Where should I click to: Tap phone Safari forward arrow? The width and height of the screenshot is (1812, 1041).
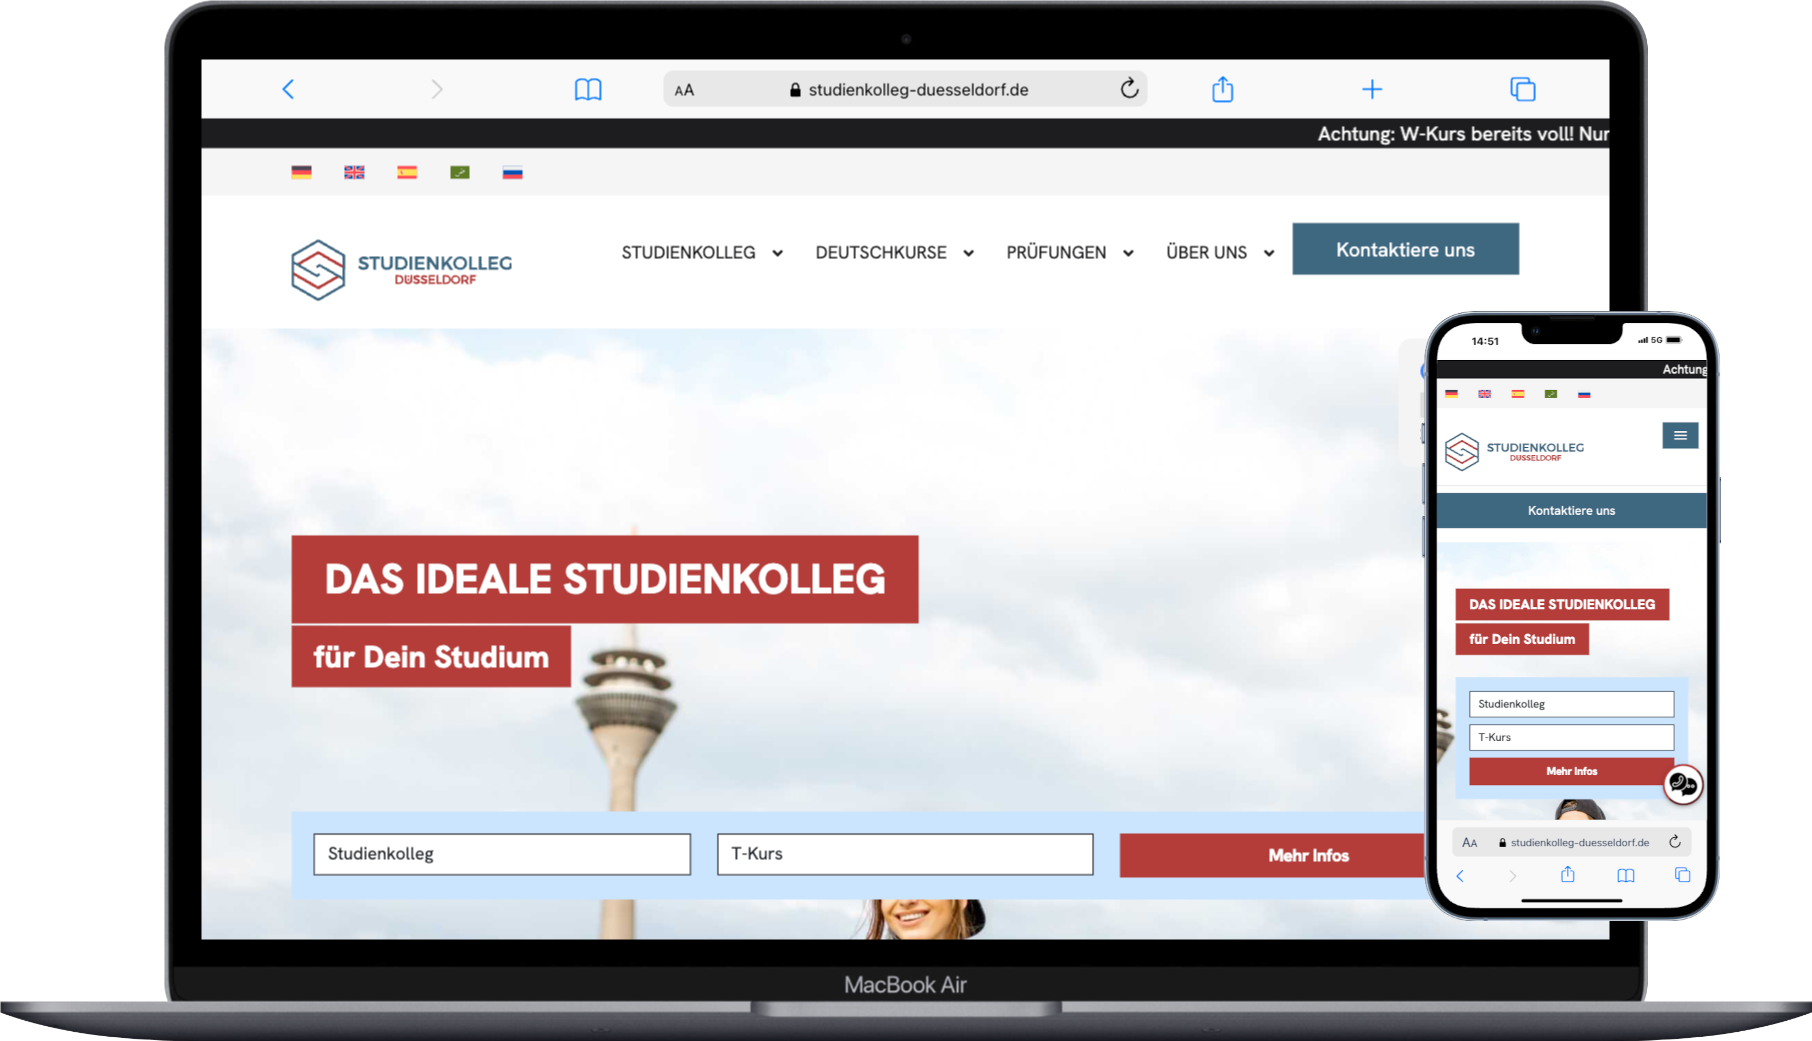click(1512, 876)
